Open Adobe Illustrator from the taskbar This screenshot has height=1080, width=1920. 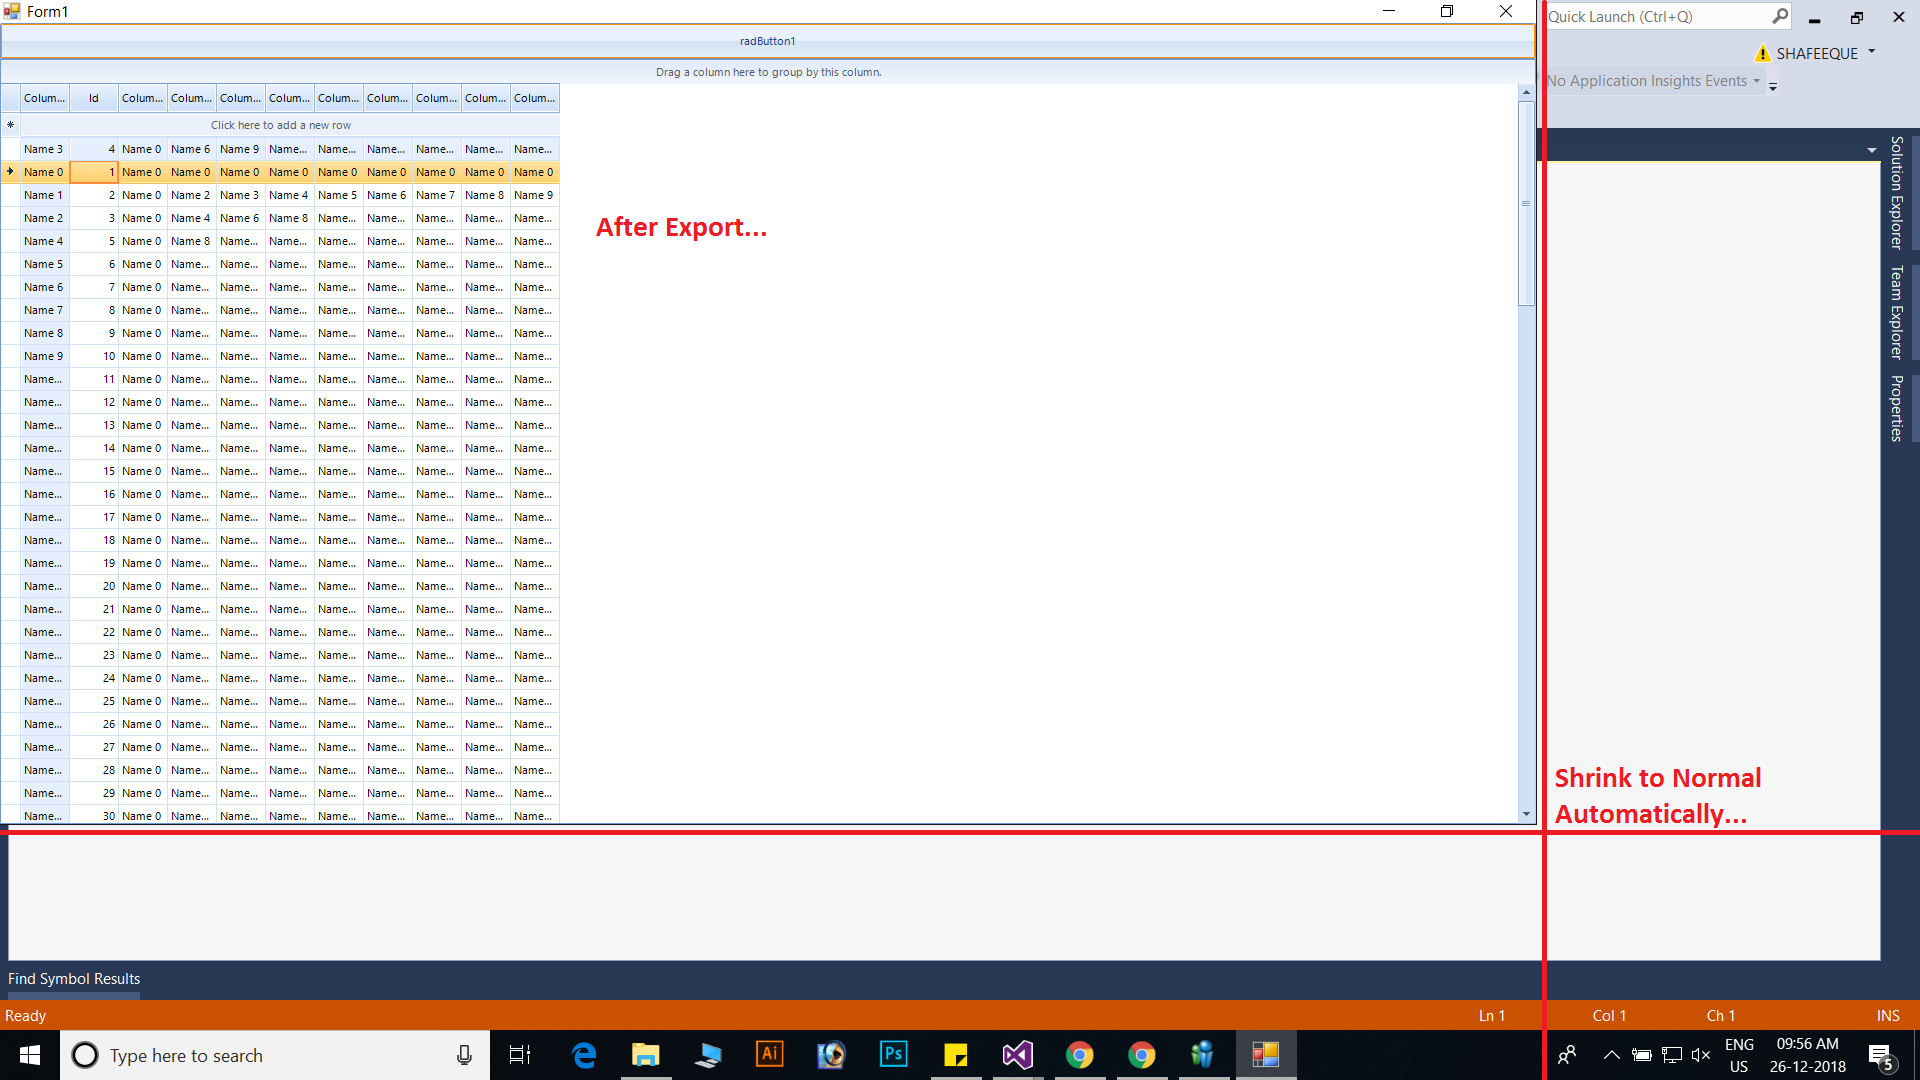(769, 1055)
